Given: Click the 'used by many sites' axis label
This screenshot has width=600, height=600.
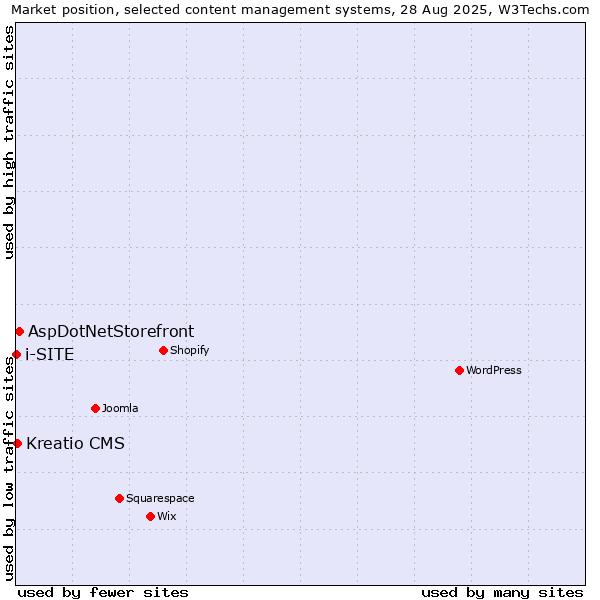Looking at the screenshot, I should (502, 593).
